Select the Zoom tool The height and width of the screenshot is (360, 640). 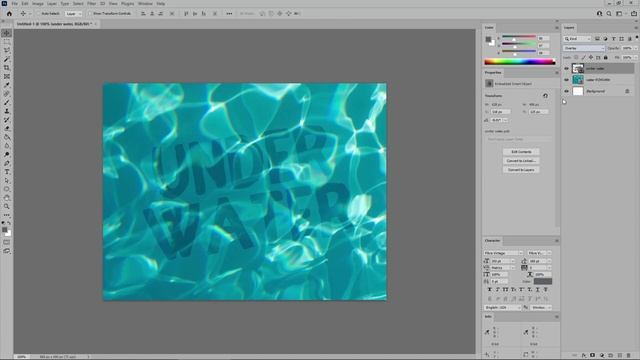pyautogui.click(x=7, y=207)
